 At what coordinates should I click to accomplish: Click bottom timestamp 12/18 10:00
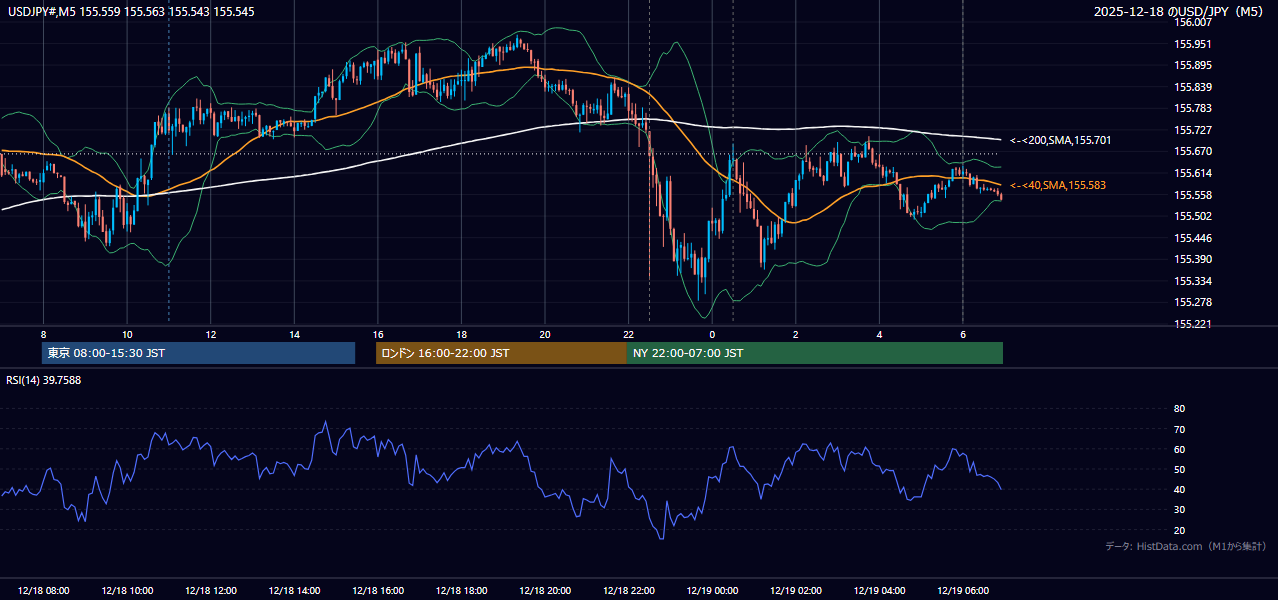pos(127,591)
